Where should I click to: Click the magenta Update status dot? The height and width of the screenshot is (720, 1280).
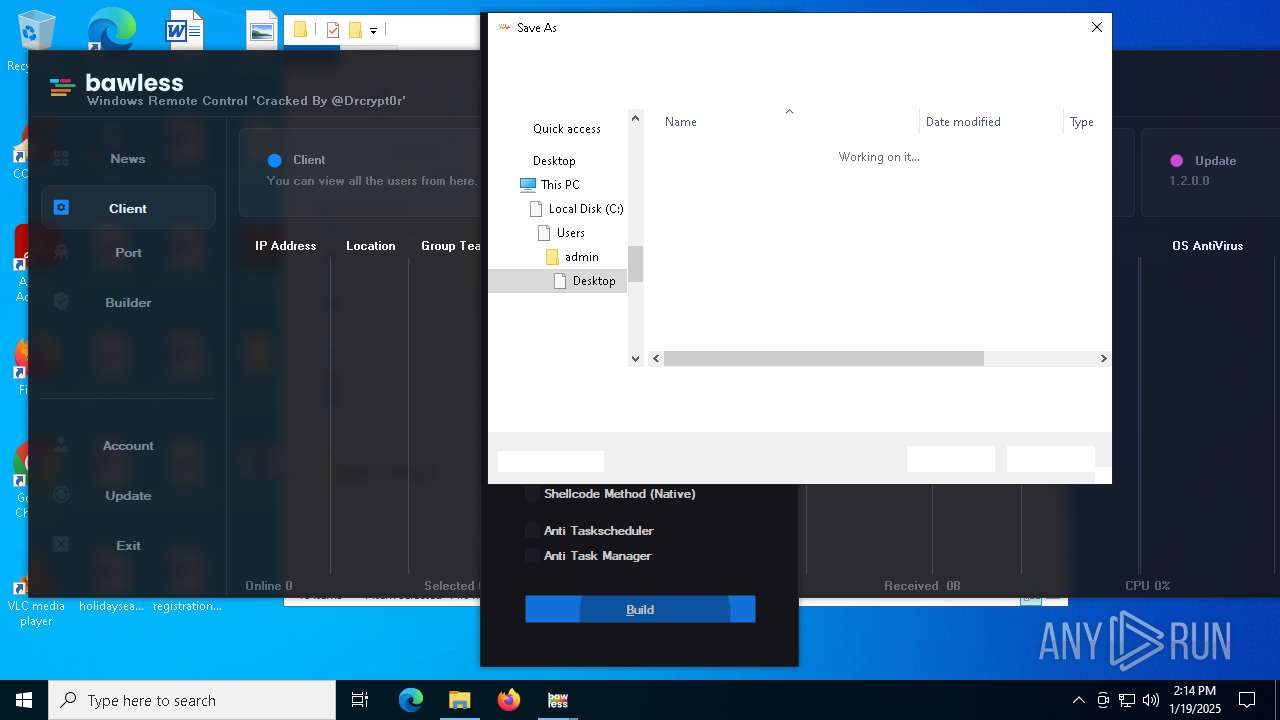point(1176,160)
